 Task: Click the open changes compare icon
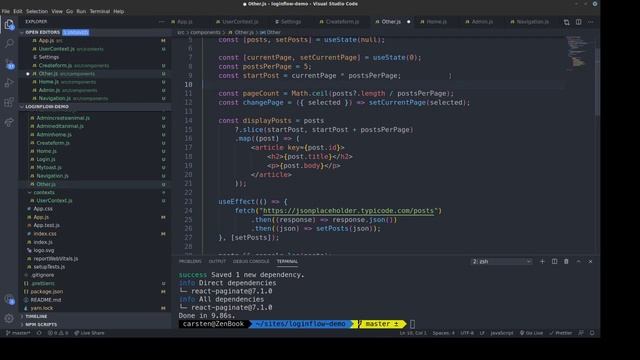point(567,22)
